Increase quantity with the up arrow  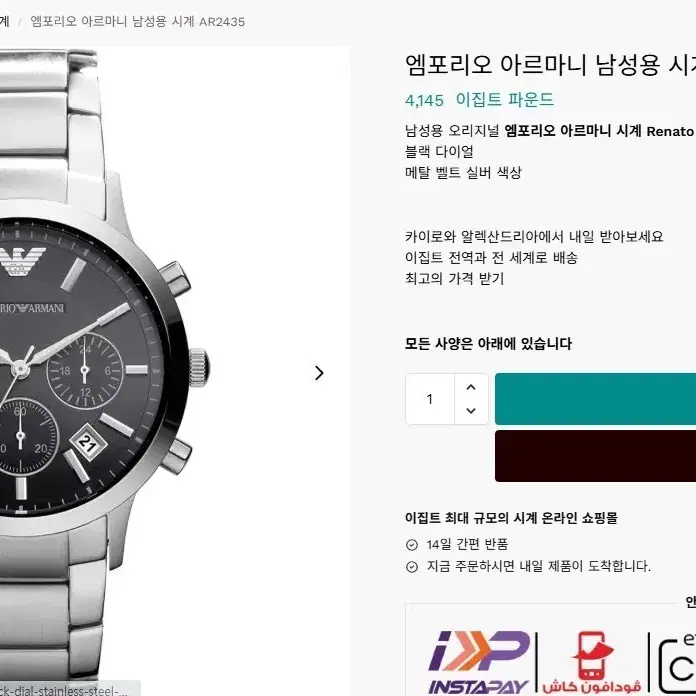471,387
